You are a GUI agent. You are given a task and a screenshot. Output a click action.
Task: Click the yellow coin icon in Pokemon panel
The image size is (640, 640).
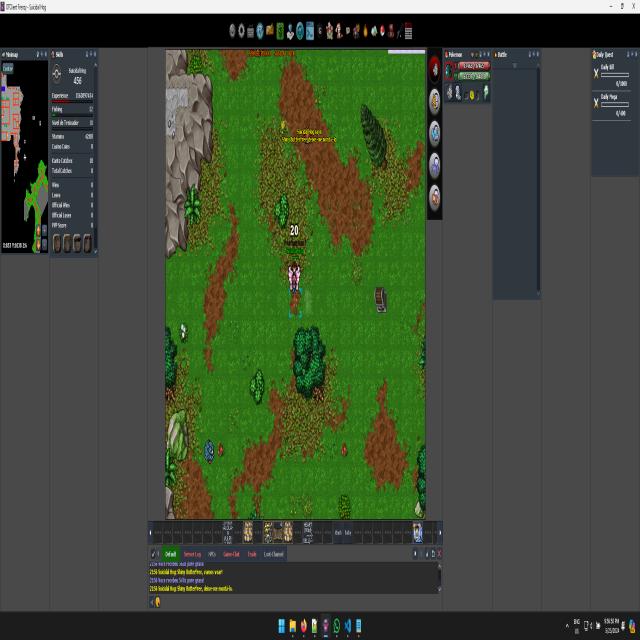[x=472, y=95]
